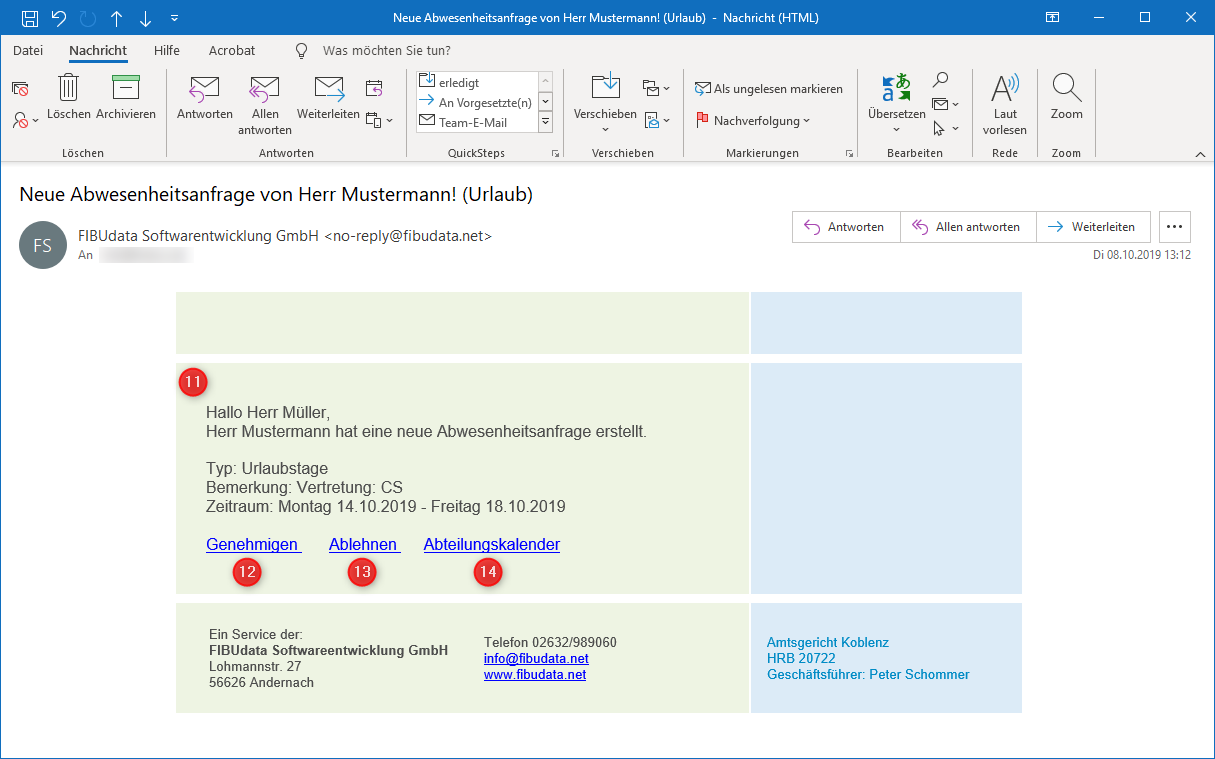
Task: Switch to the Hilfe ribbon tab
Action: click(x=167, y=50)
